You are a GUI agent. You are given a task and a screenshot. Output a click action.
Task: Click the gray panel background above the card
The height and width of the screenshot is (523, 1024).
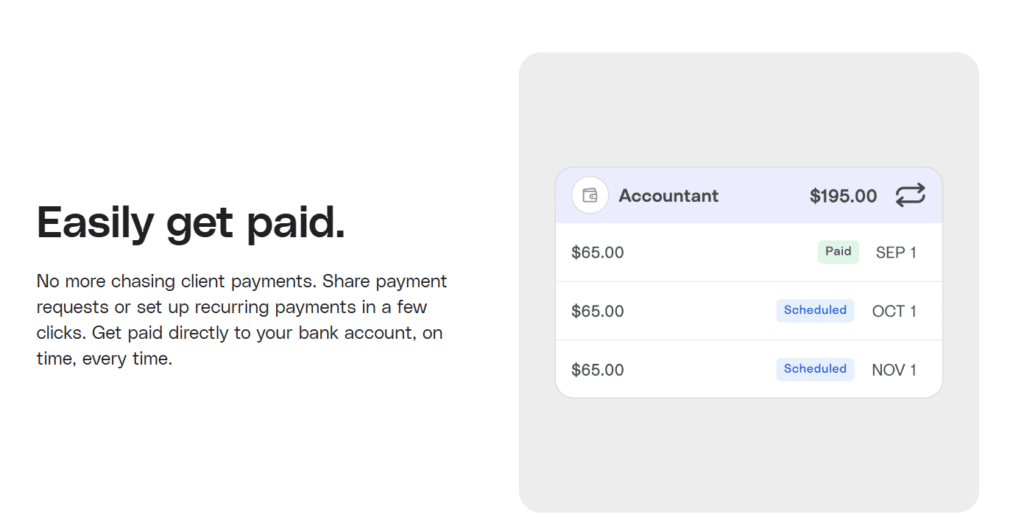point(748,110)
